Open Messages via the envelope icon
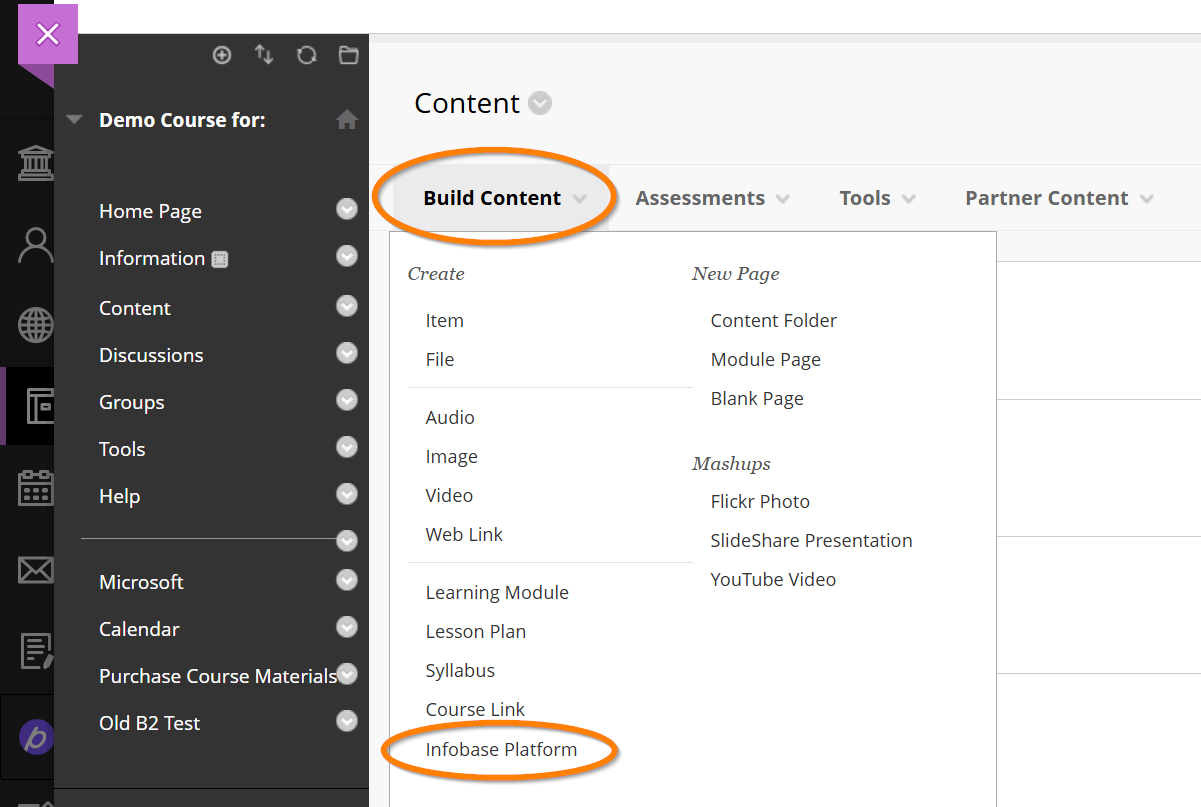 [x=36, y=570]
